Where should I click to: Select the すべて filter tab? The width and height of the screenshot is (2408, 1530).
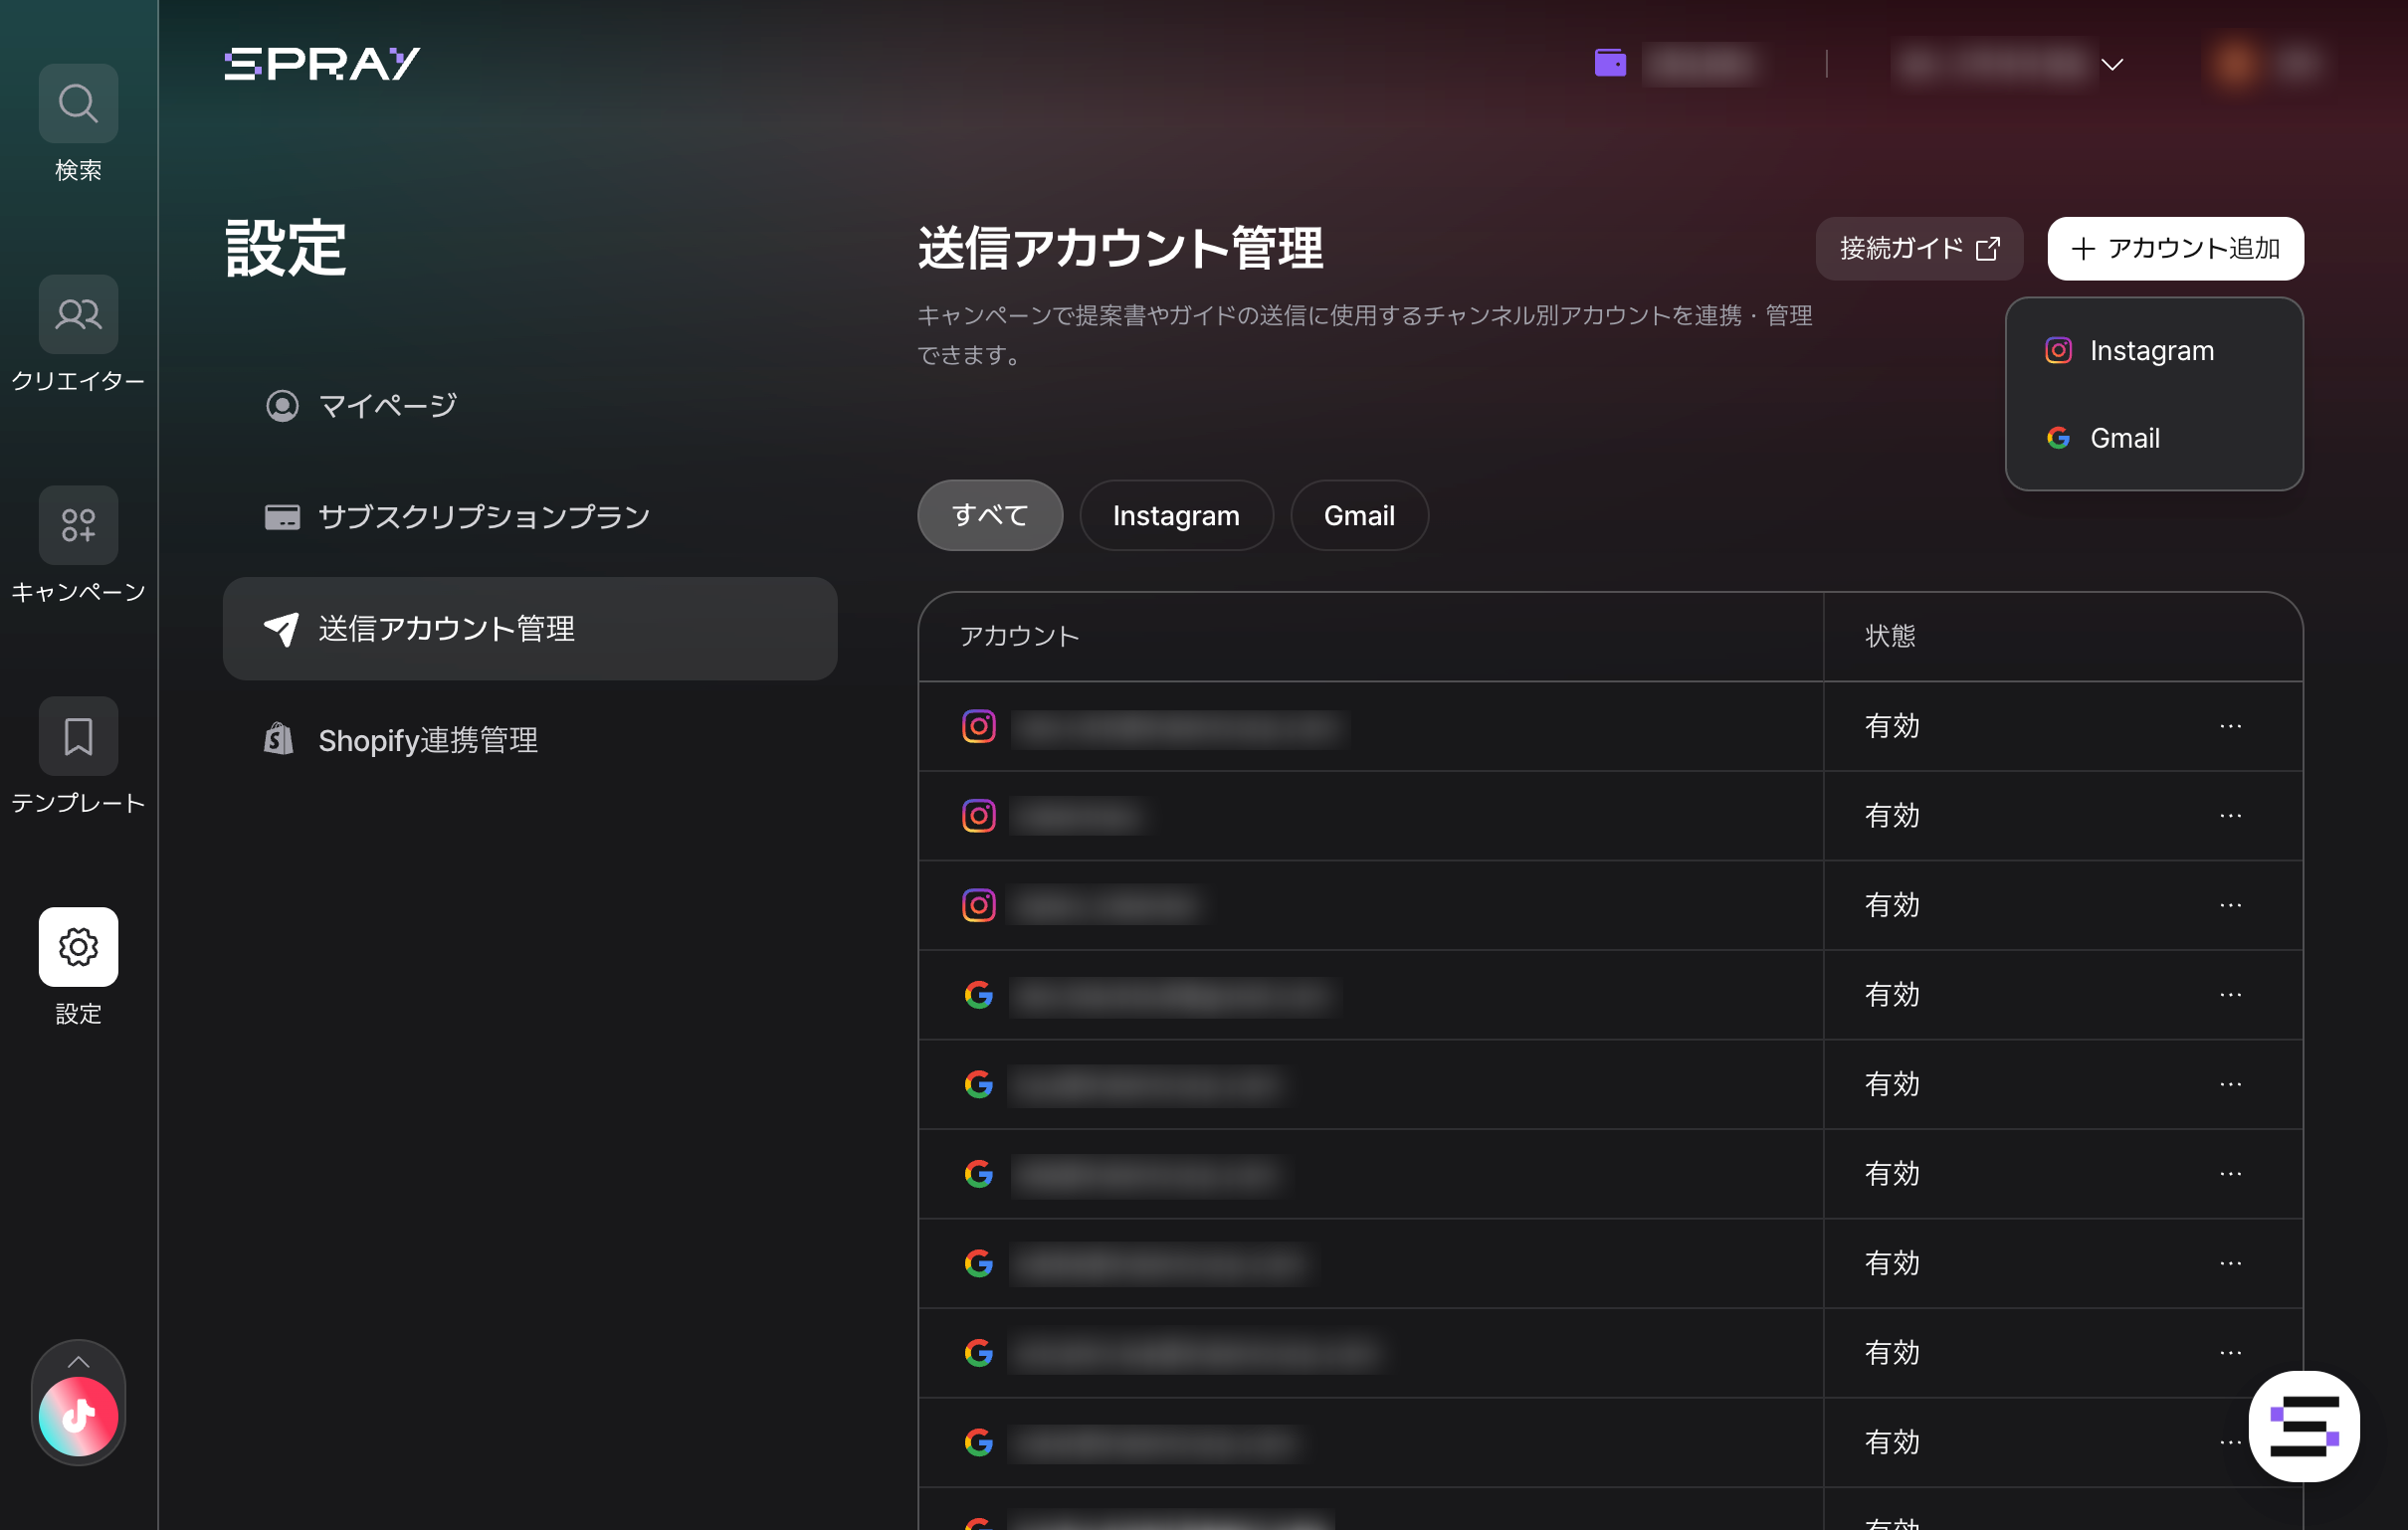989,516
